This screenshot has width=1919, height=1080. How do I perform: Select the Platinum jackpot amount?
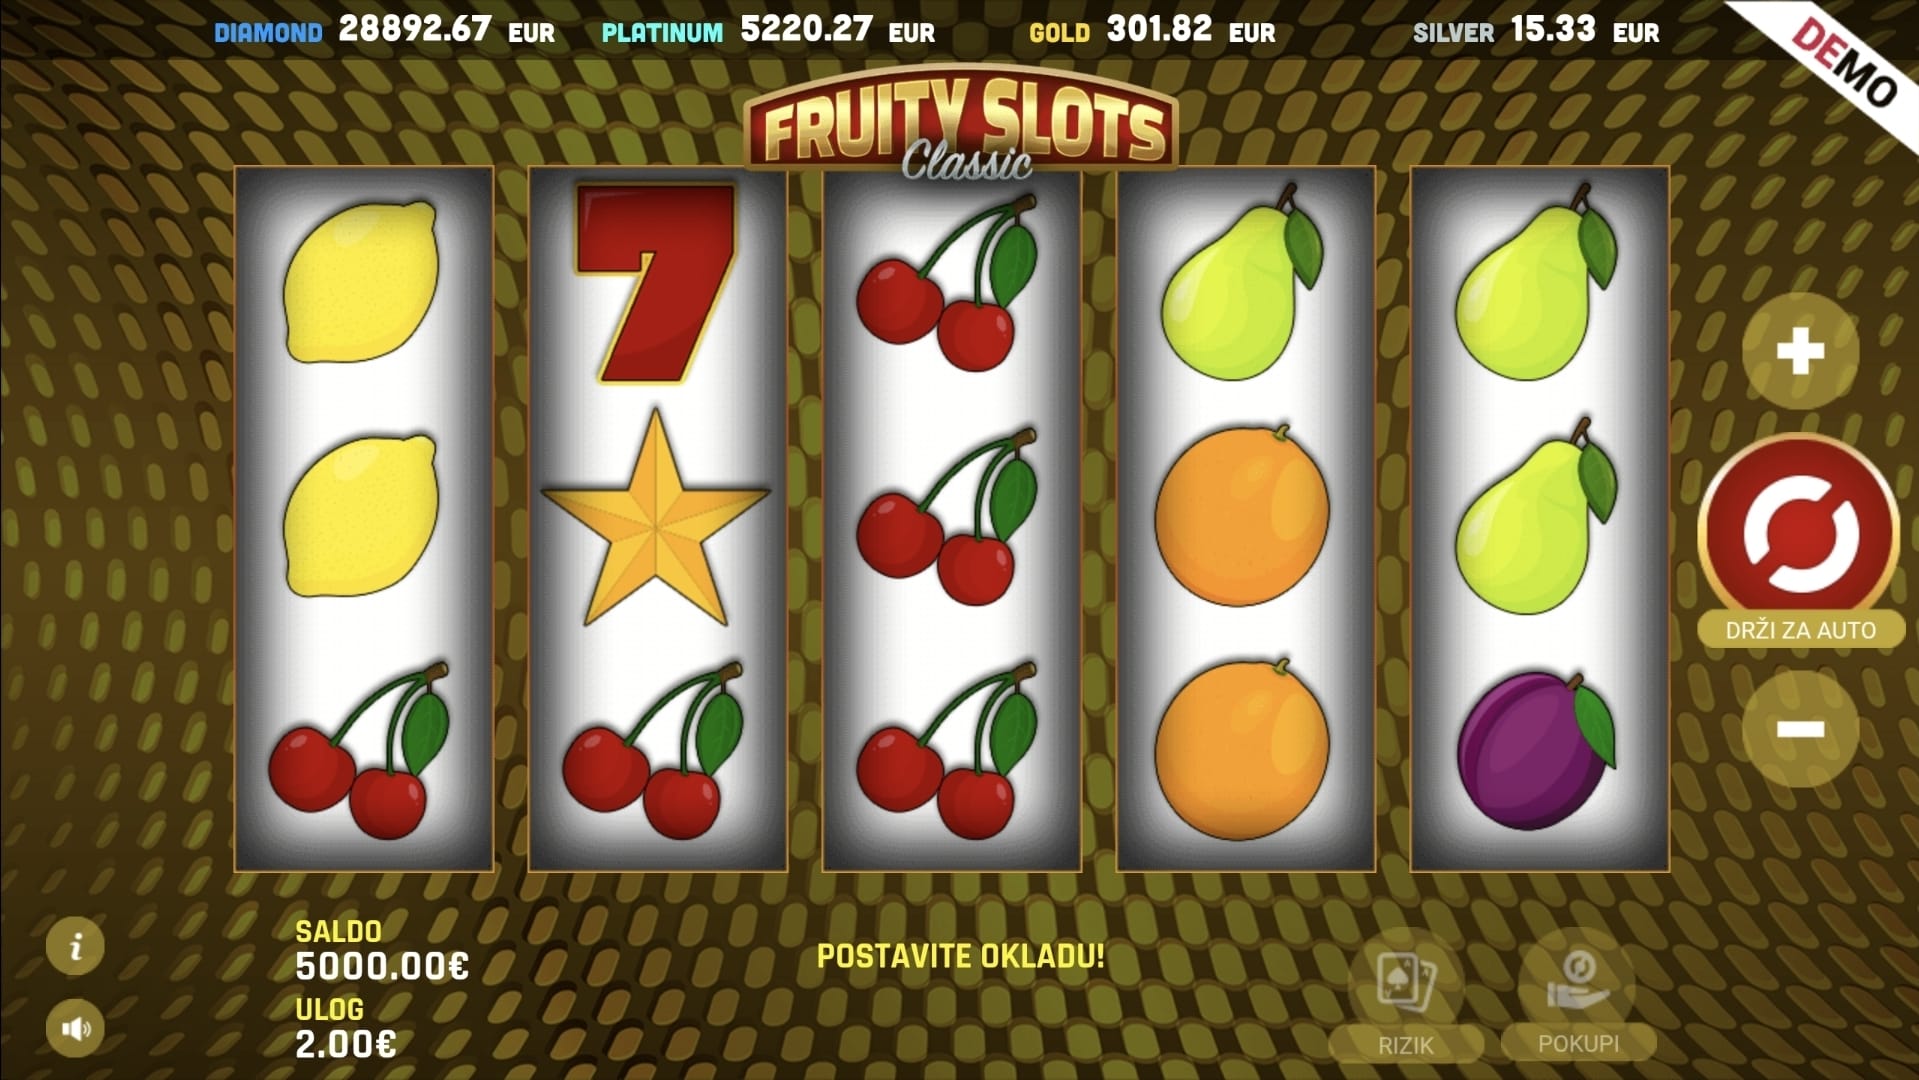806,28
